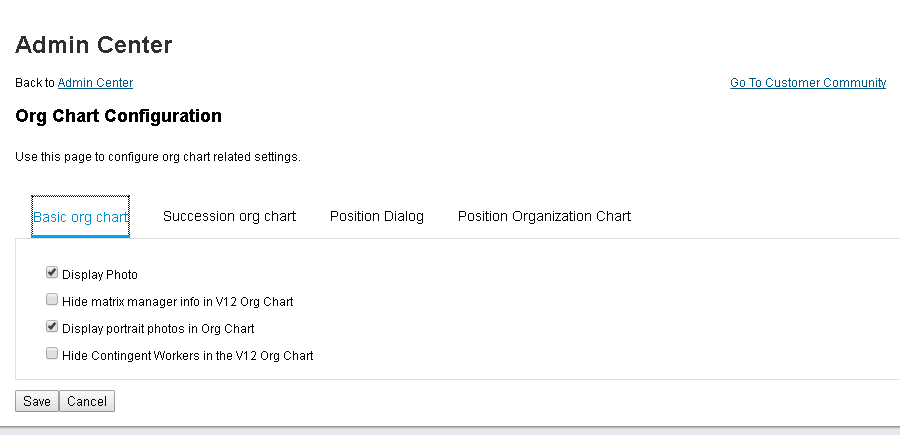Image resolution: width=900 pixels, height=435 pixels.
Task: Click the Admin Center page heading
Action: coord(94,45)
